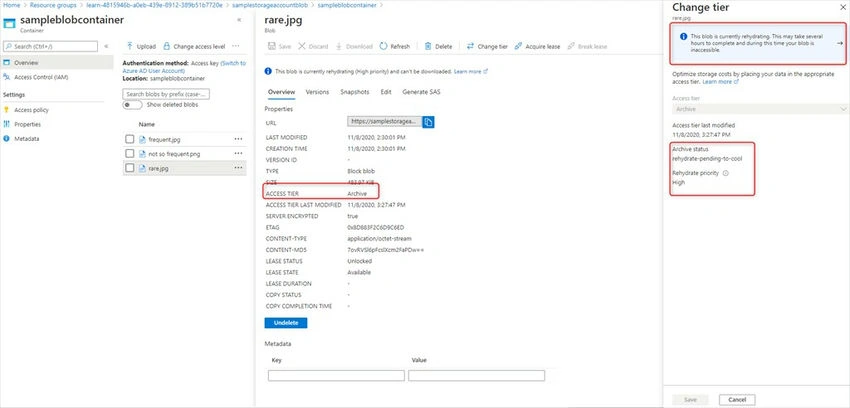Open frequent.jpg blob
Viewport: 850px width, 408px height.
[164, 139]
